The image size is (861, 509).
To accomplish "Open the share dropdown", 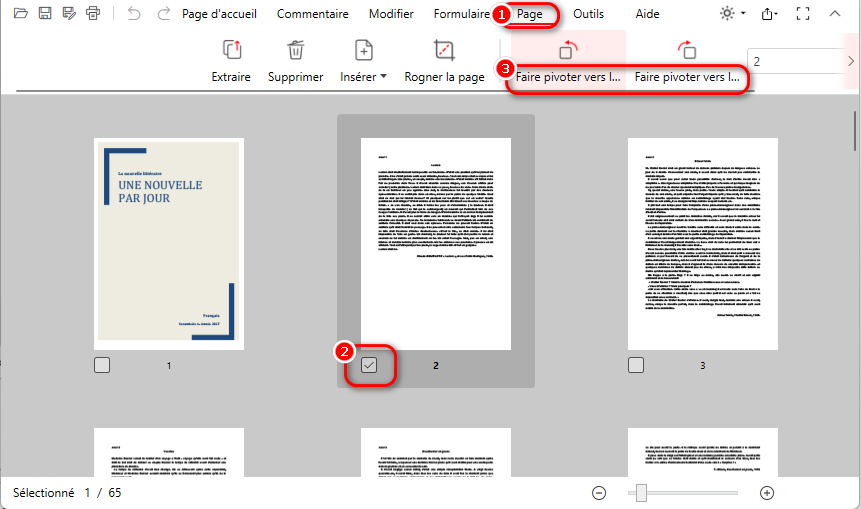I will [769, 14].
